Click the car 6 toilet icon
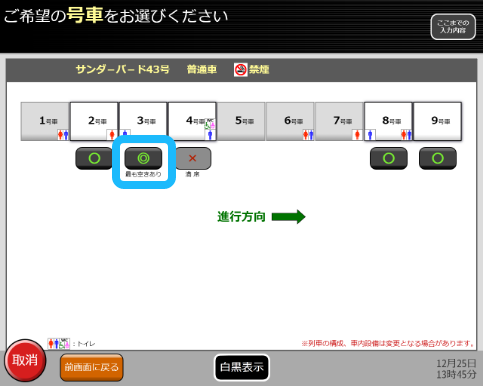The width and height of the screenshot is (483, 386). 308,135
